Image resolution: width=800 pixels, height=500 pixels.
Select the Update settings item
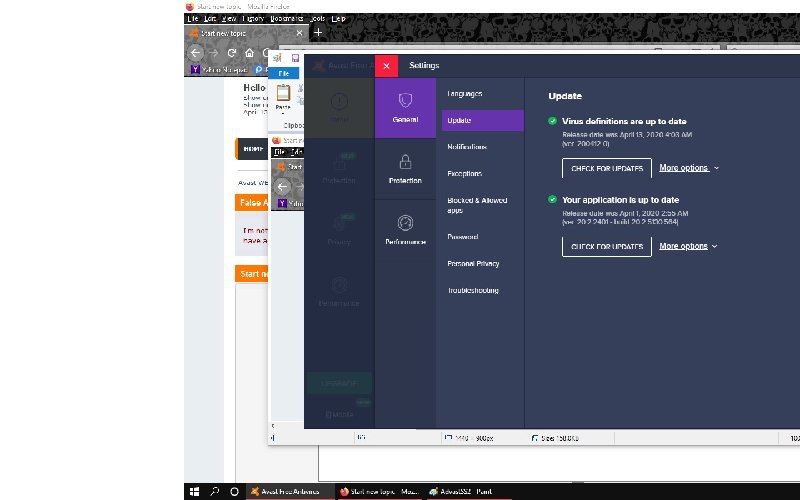pyautogui.click(x=483, y=120)
